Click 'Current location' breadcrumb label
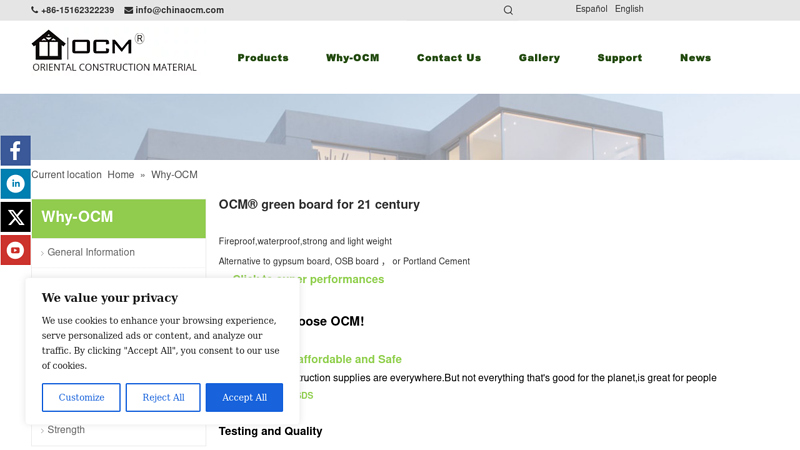The image size is (800, 450). 66,174
